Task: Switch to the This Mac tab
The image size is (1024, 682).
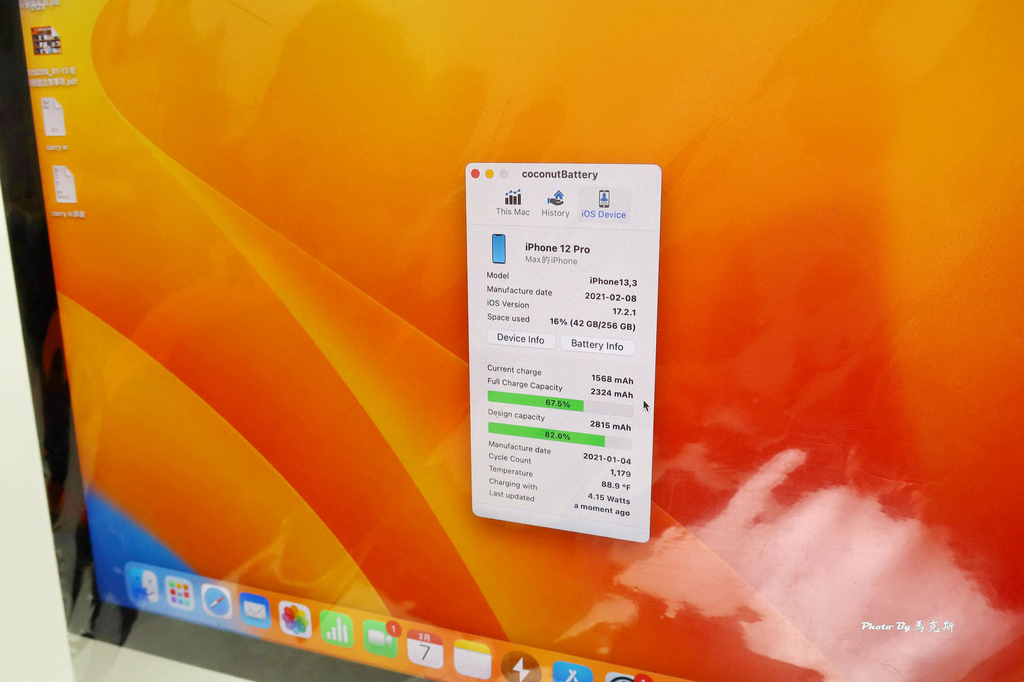Action: 513,203
